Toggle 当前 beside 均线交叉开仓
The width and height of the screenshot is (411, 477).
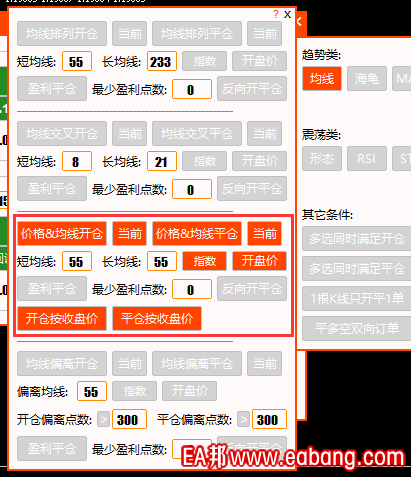(129, 134)
